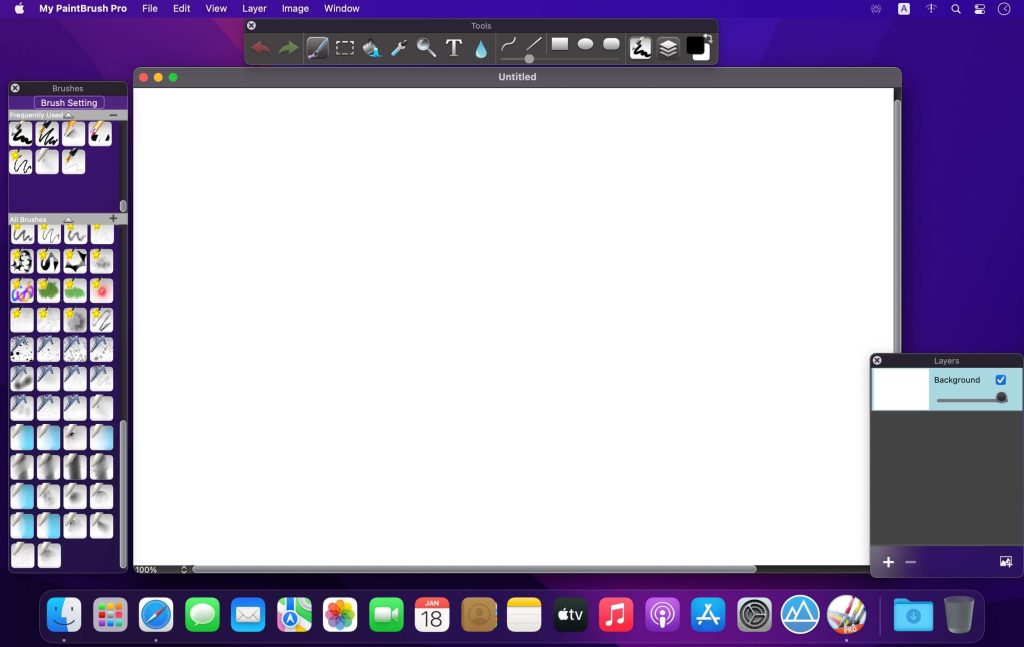Select the Paintbrush tool in the Tools palette
The image size is (1024, 647).
317,47
